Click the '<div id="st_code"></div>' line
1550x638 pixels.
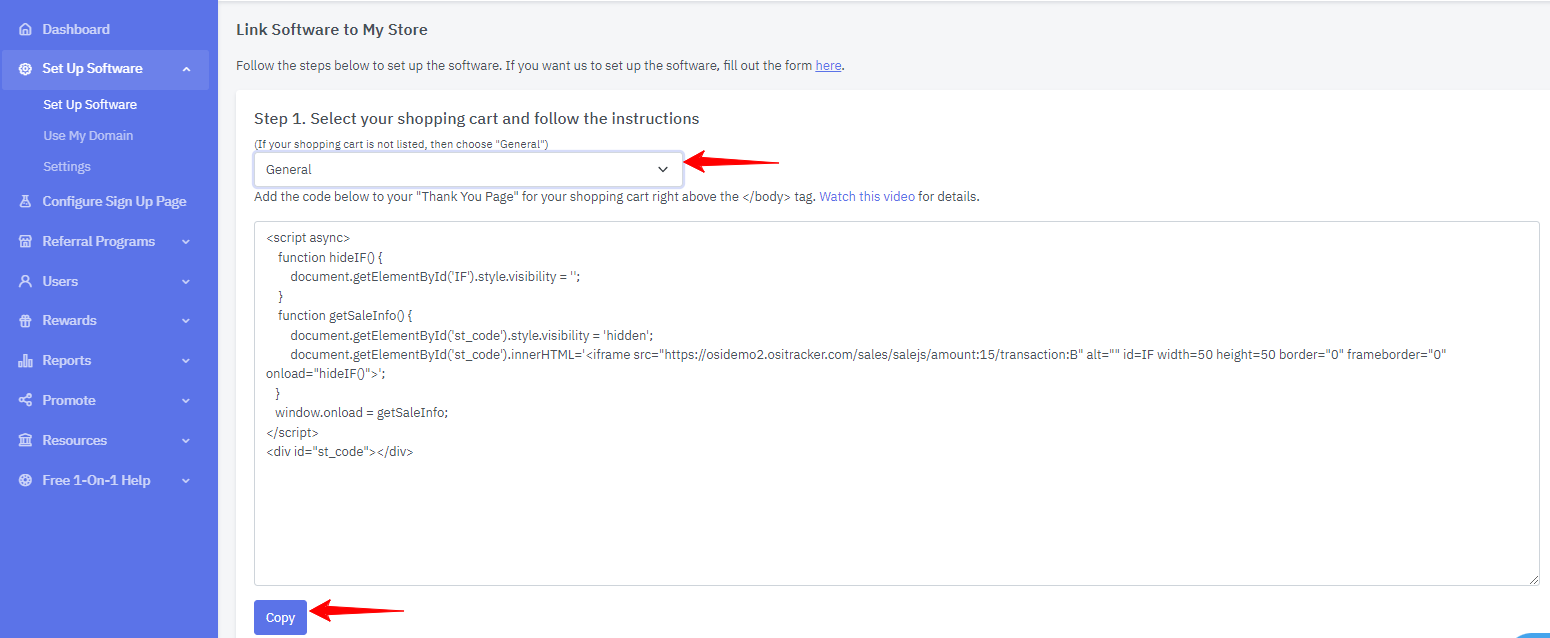339,452
